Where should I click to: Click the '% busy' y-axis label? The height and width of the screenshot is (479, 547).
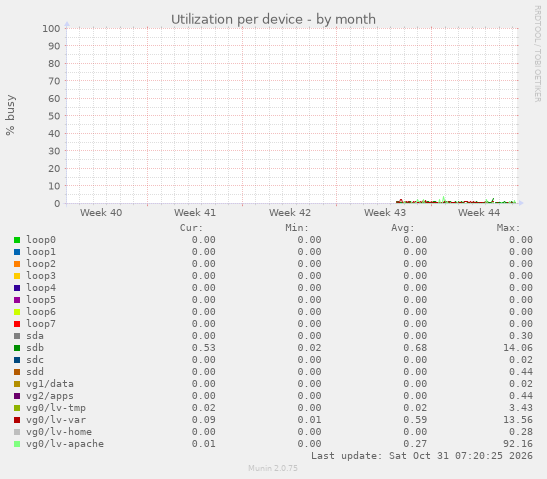pyautogui.click(x=10, y=115)
